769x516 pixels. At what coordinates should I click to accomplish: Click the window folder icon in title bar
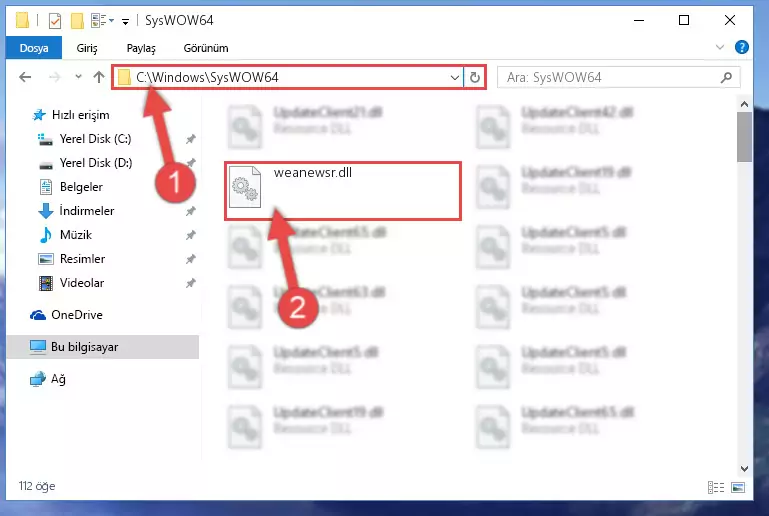click(x=22, y=21)
